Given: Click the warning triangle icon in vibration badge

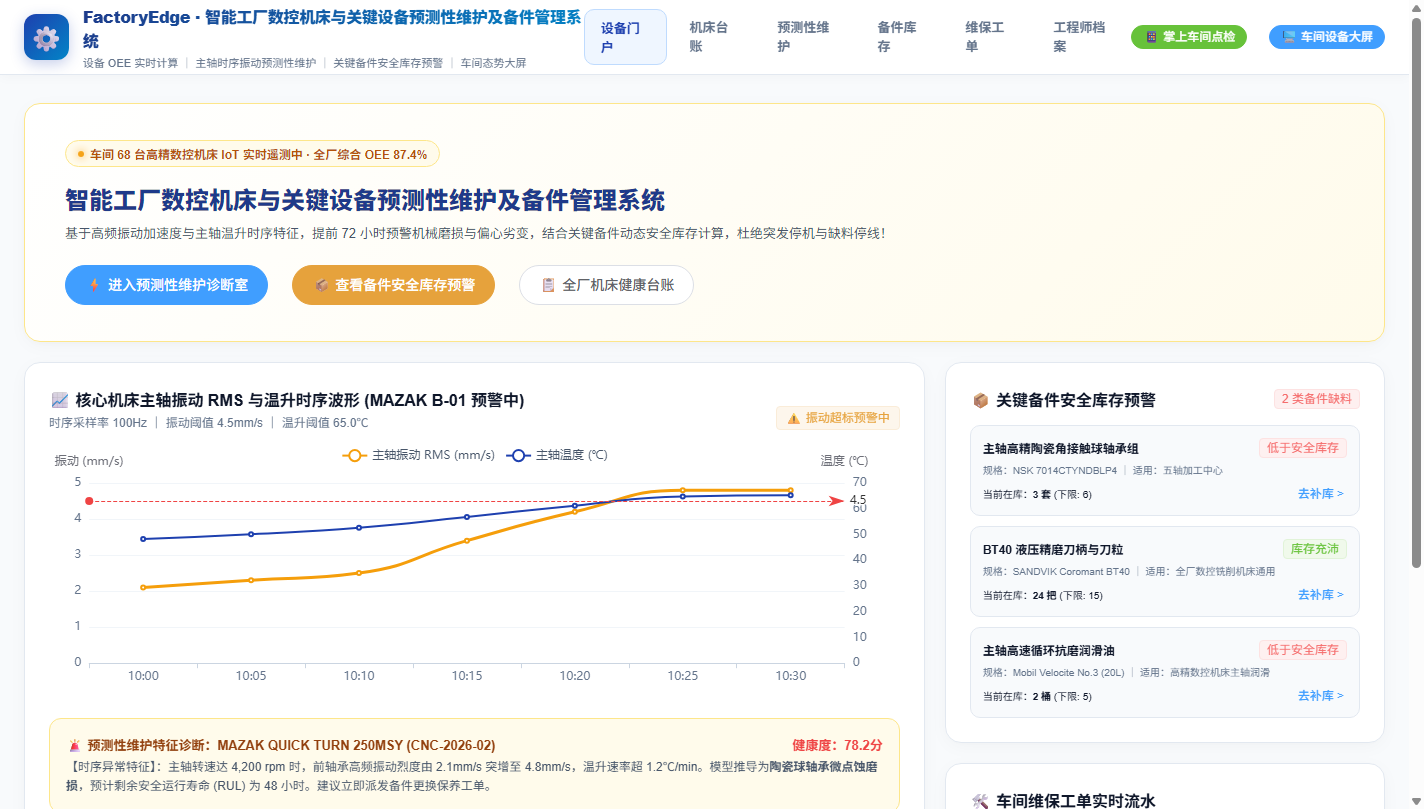Looking at the screenshot, I should pyautogui.click(x=794, y=418).
